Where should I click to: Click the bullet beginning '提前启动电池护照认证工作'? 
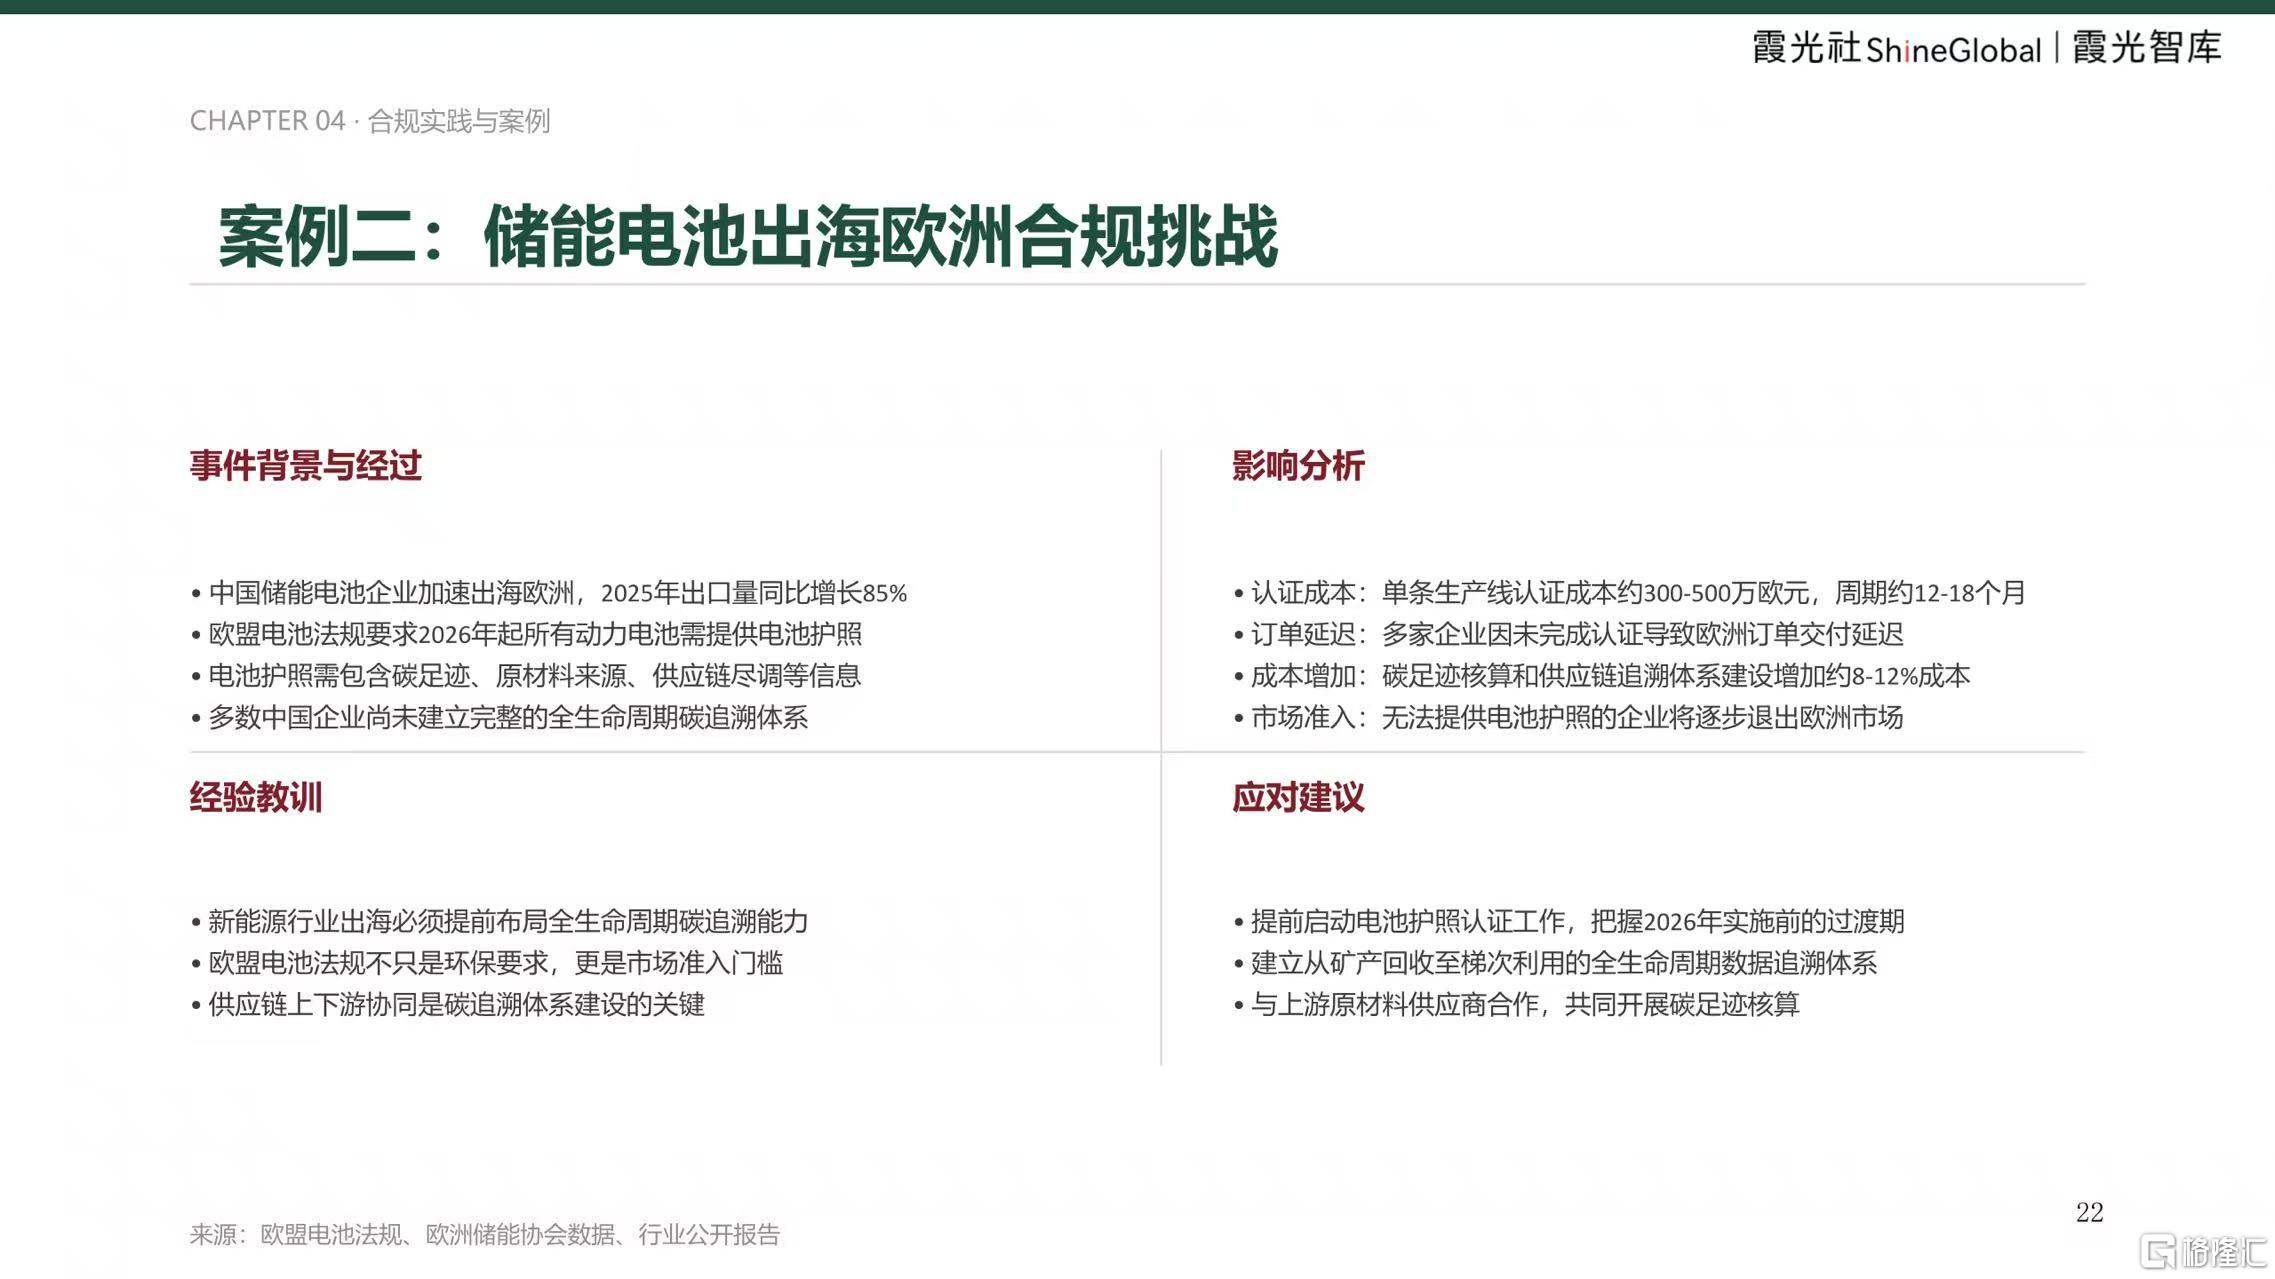pyautogui.click(x=1568, y=921)
